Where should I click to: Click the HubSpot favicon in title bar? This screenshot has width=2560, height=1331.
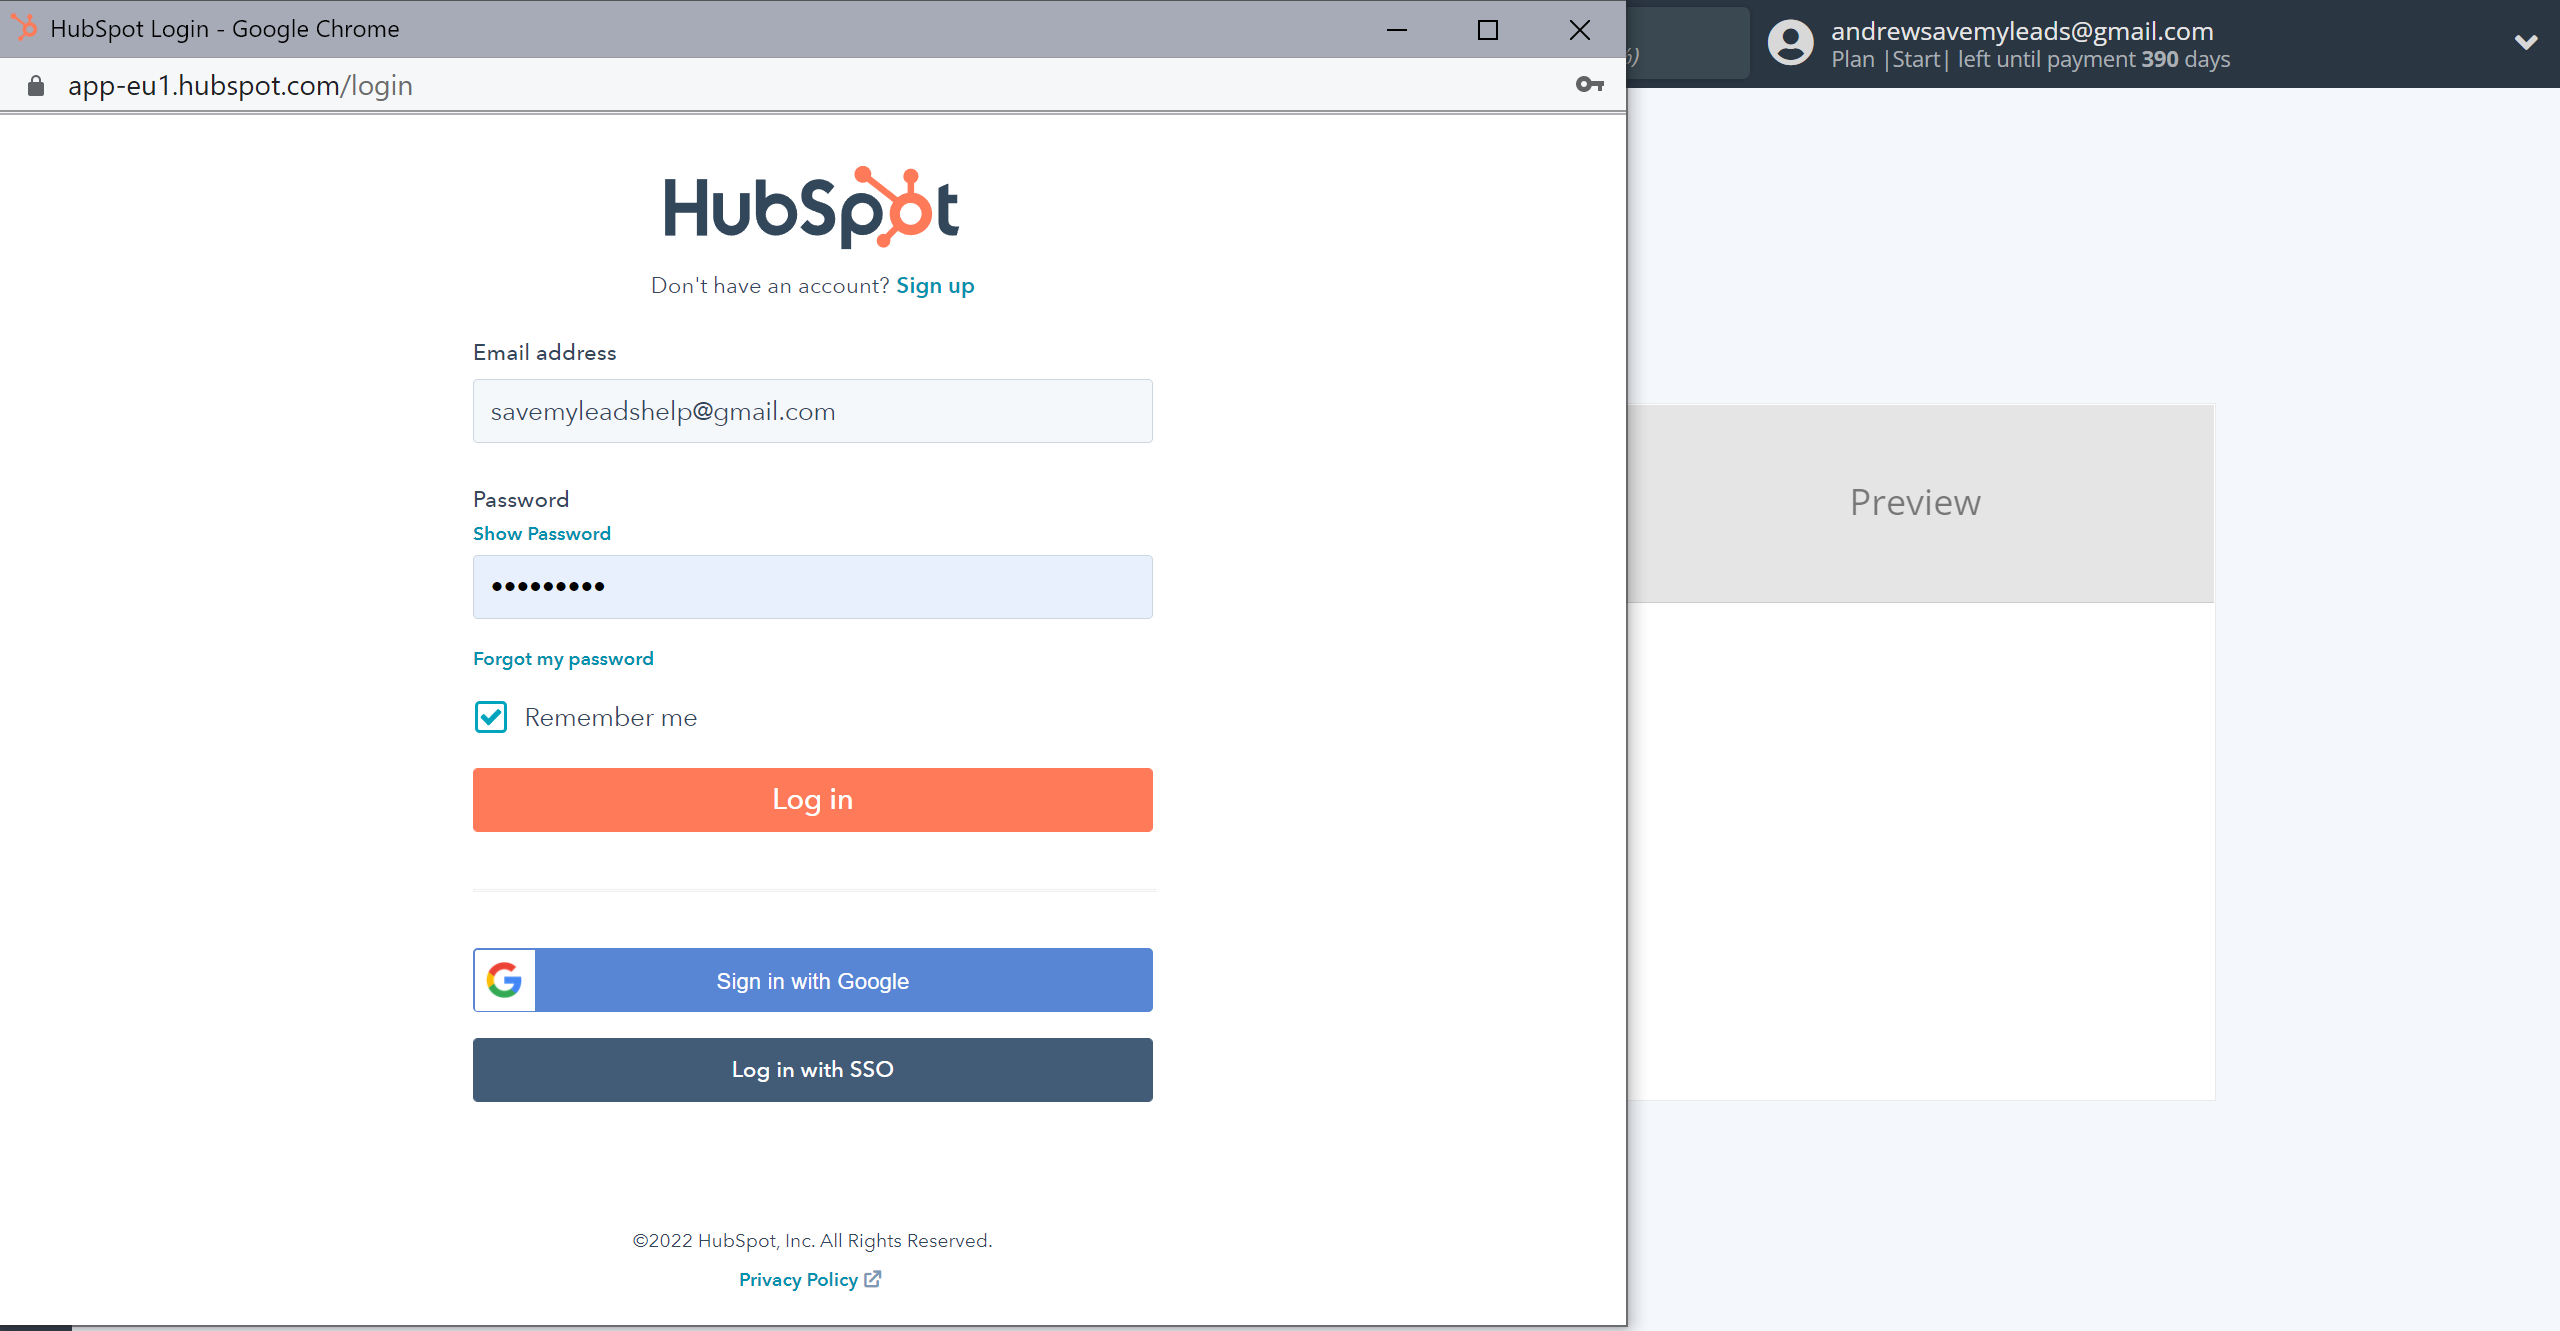point(24,28)
